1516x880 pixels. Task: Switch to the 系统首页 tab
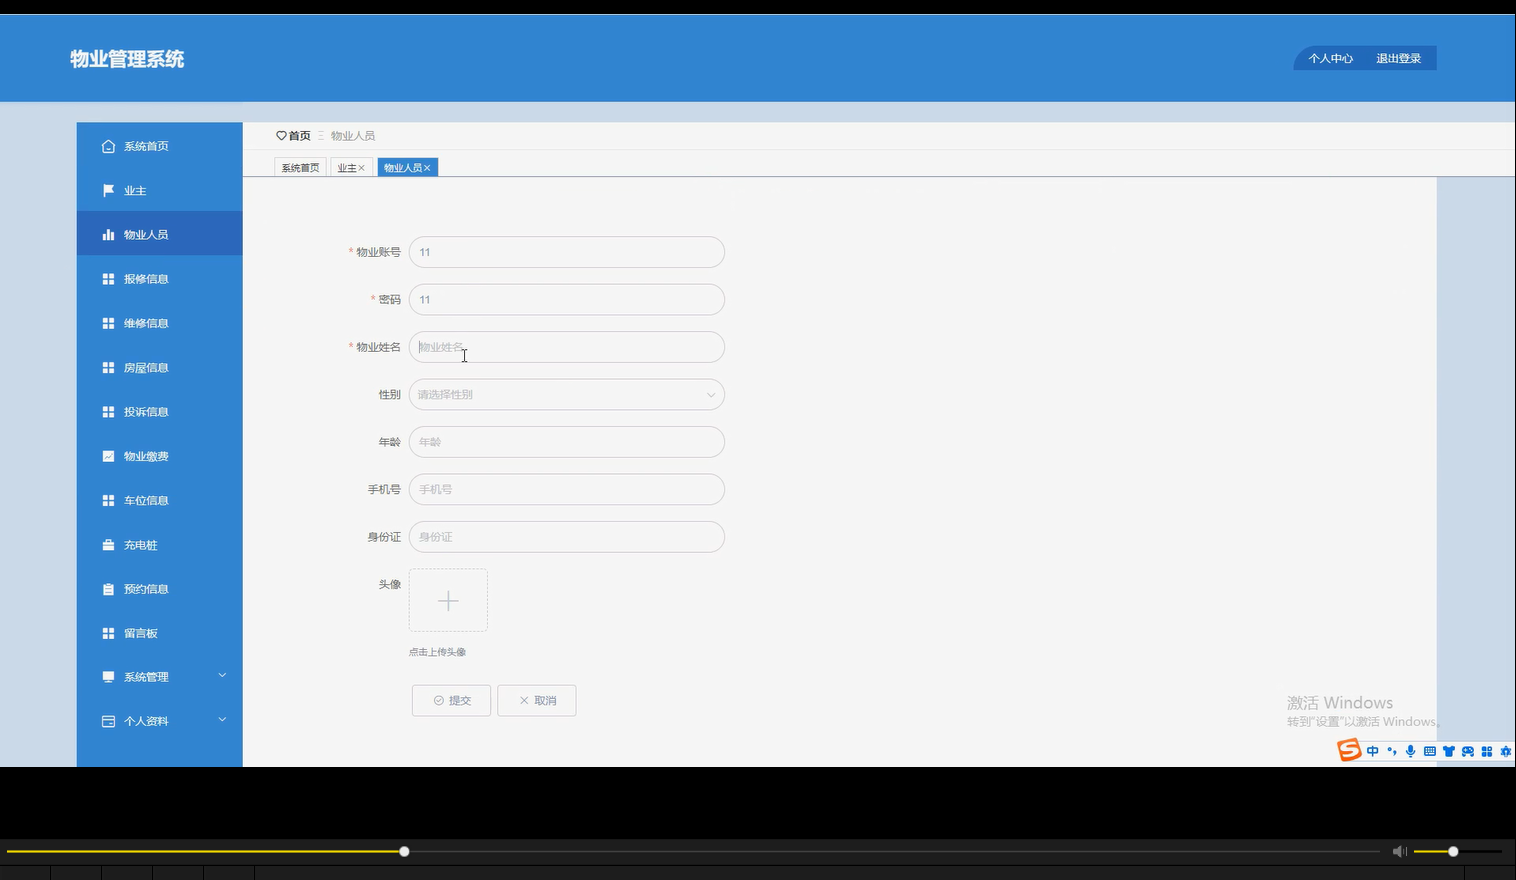click(x=300, y=168)
